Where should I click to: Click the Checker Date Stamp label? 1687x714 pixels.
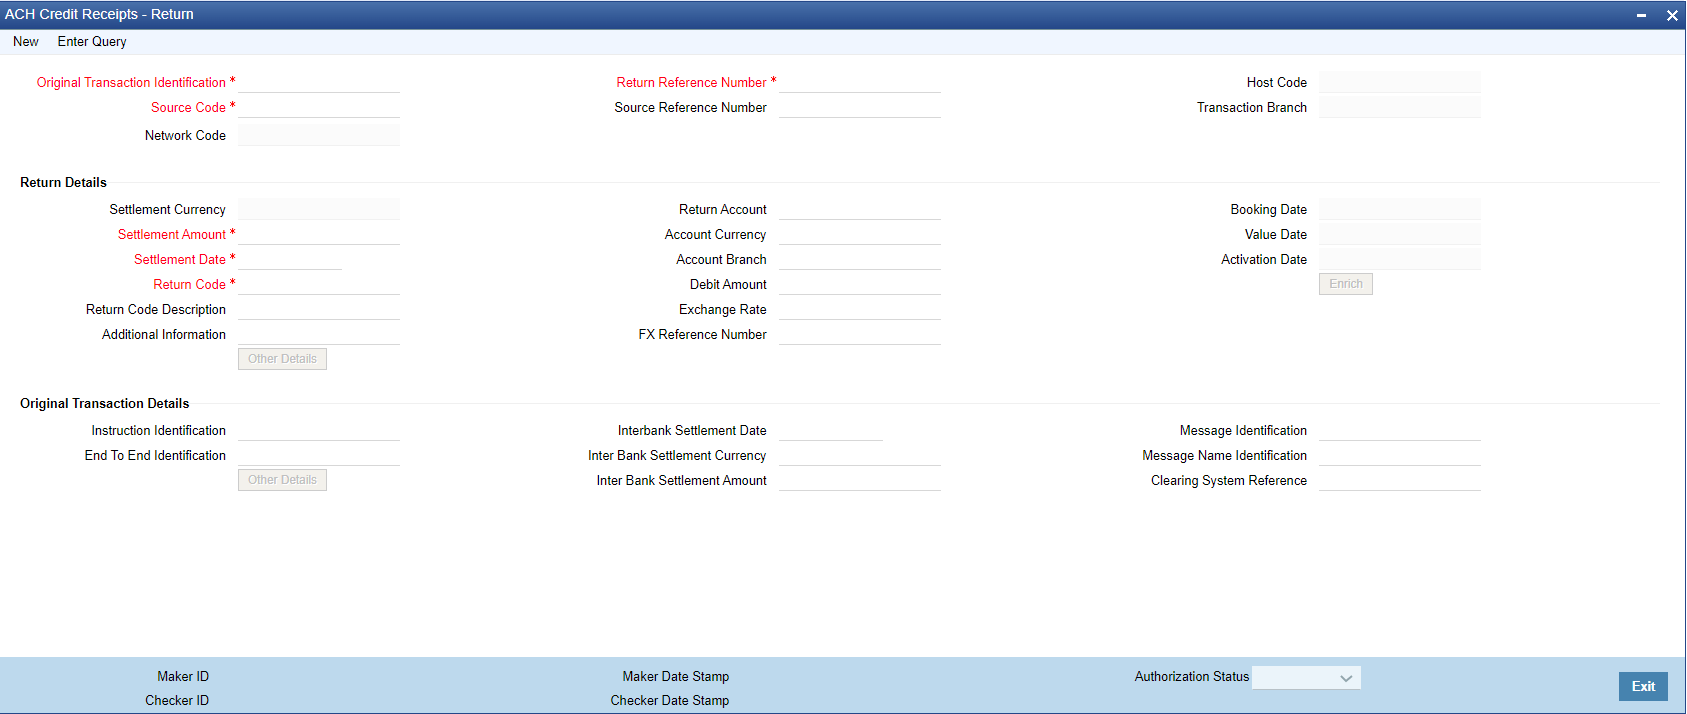[x=670, y=700]
